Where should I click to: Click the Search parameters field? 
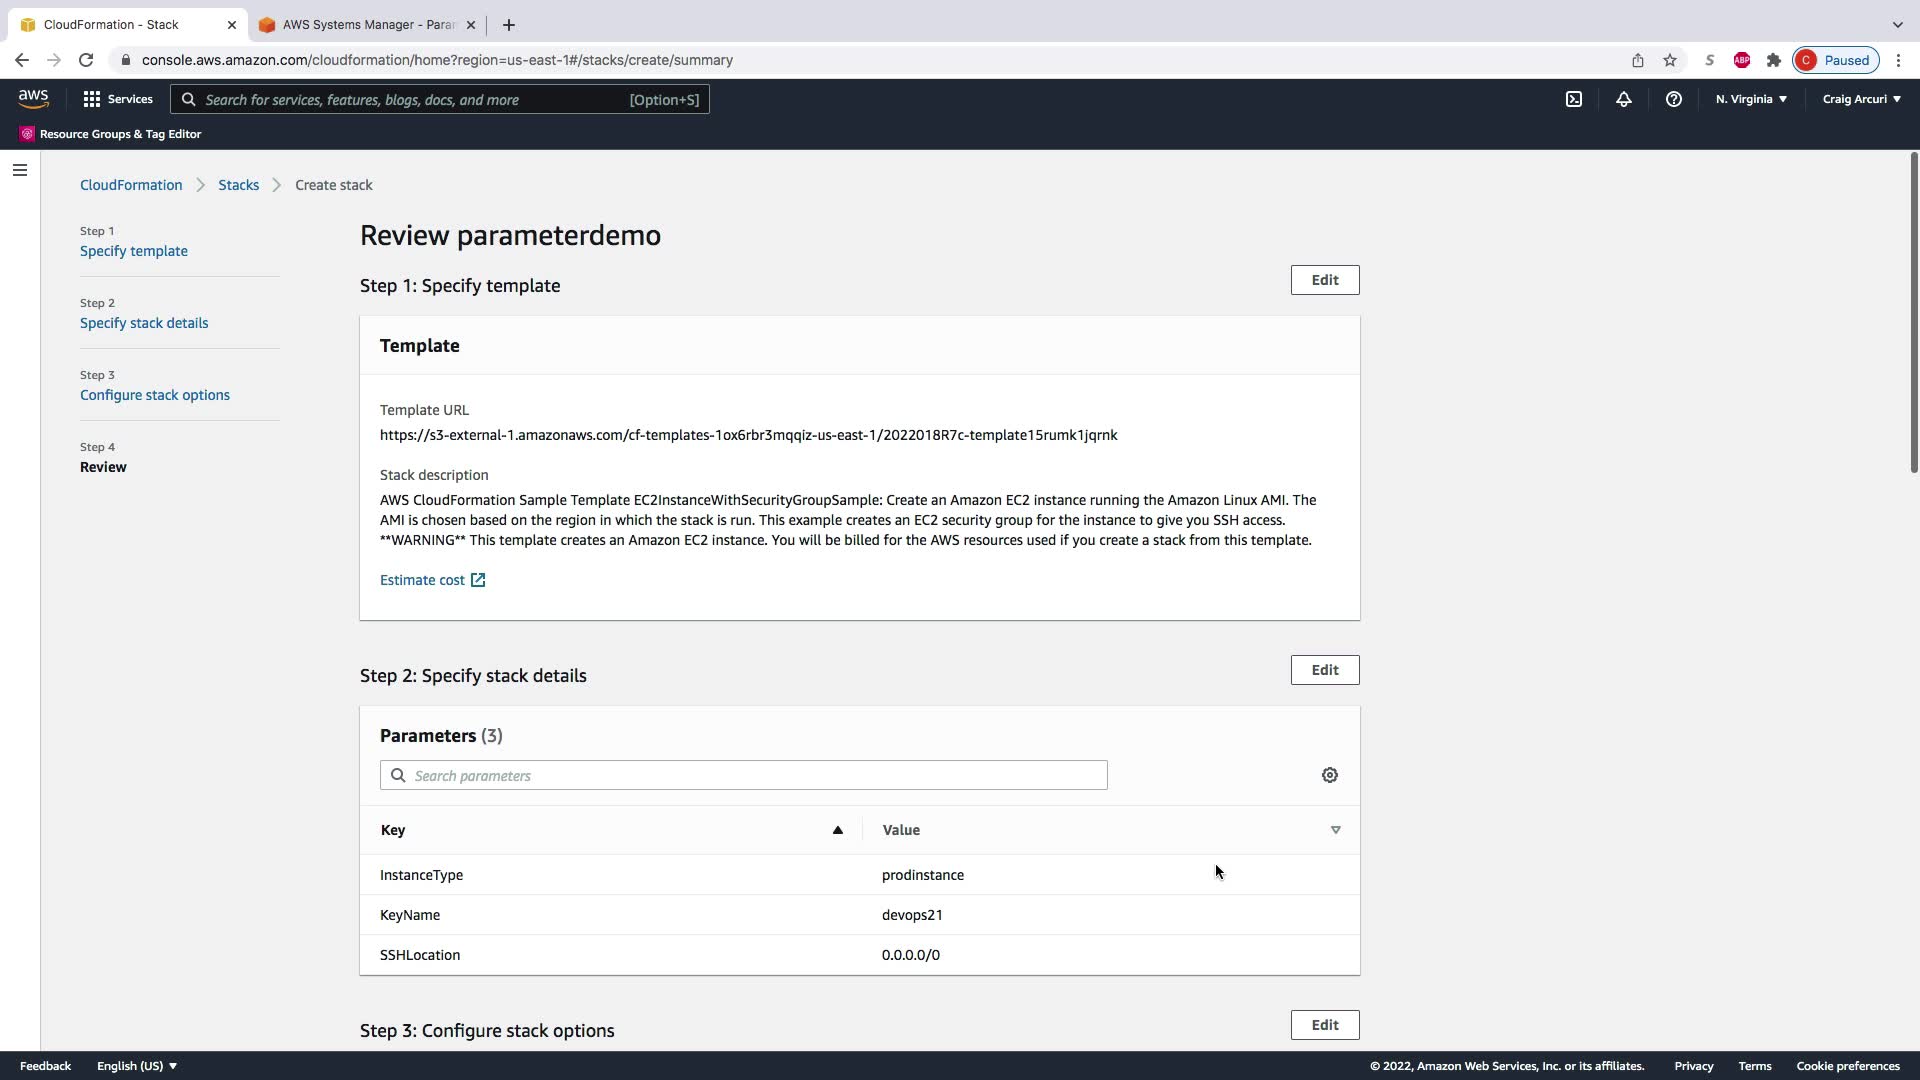point(744,775)
